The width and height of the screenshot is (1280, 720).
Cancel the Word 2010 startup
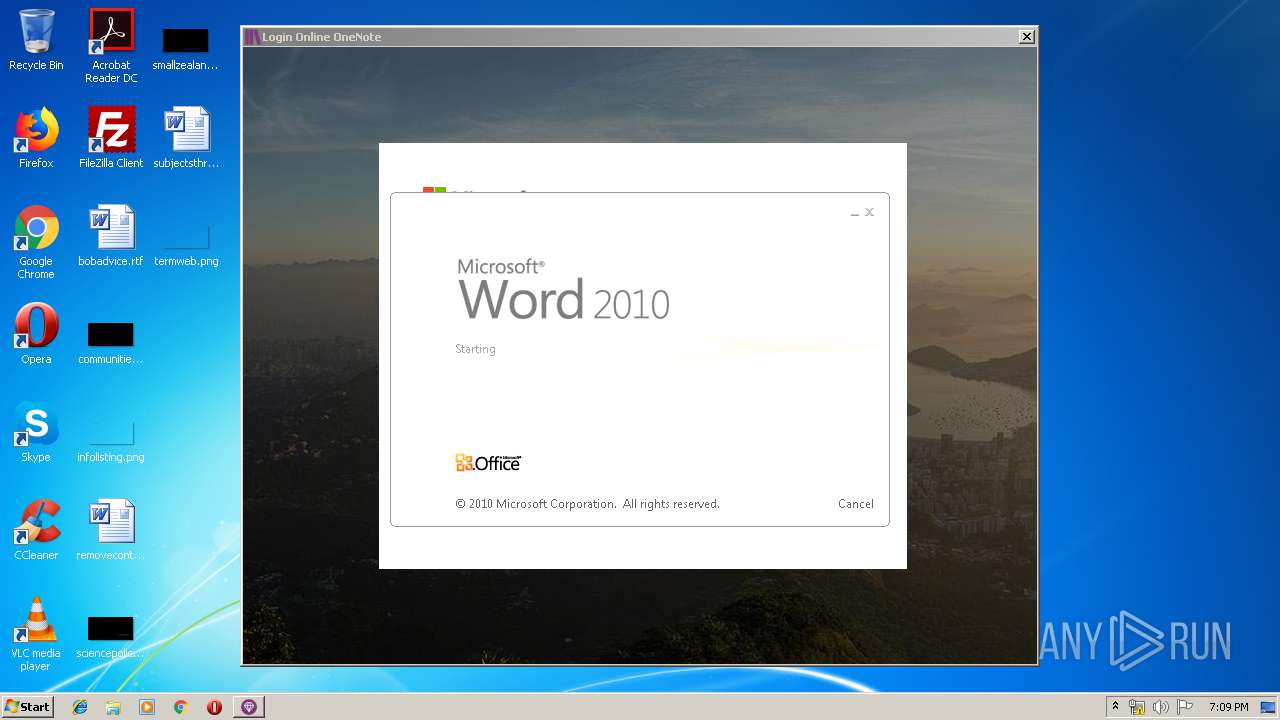[x=855, y=504]
